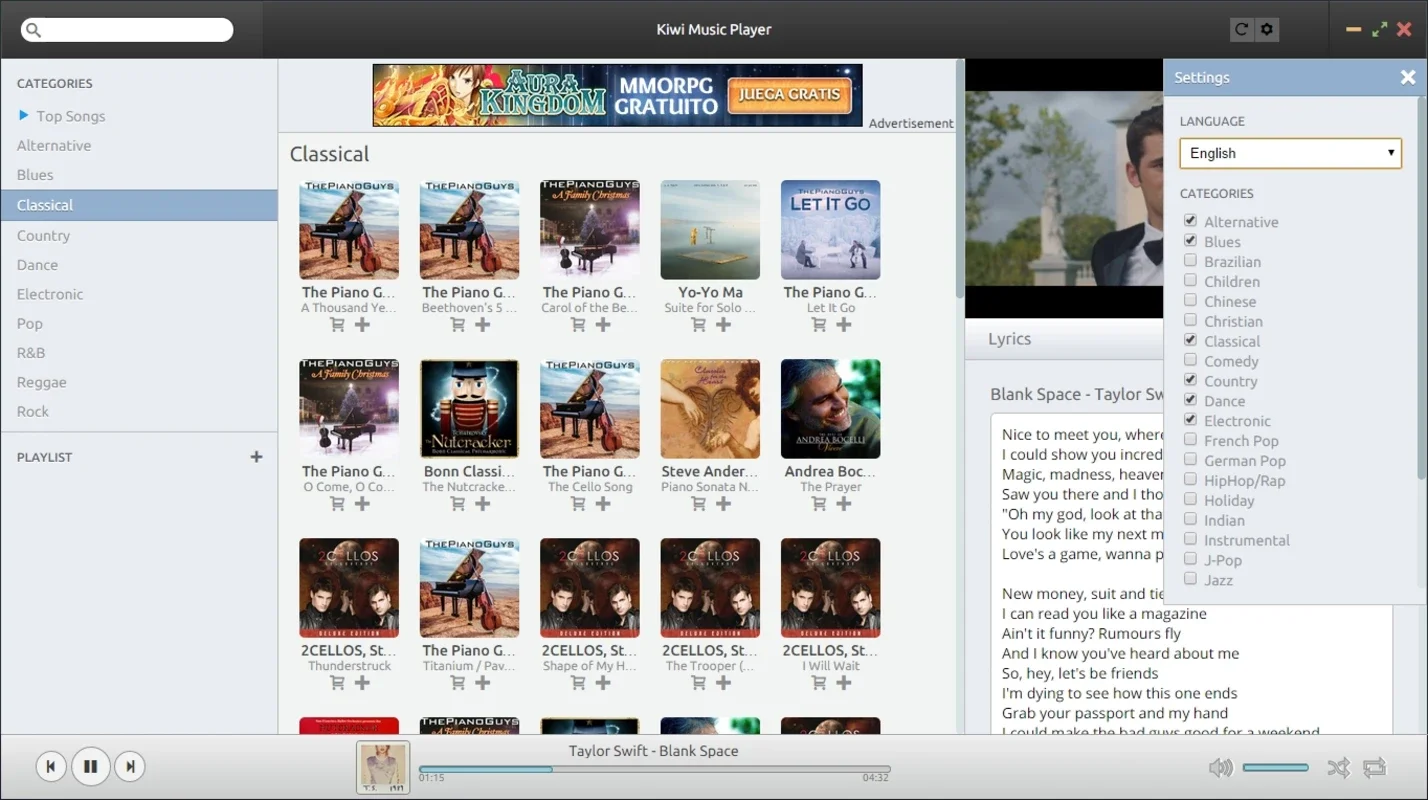Enable the Comedy category checkbox
Viewport: 1428px width, 800px height.
click(1190, 360)
